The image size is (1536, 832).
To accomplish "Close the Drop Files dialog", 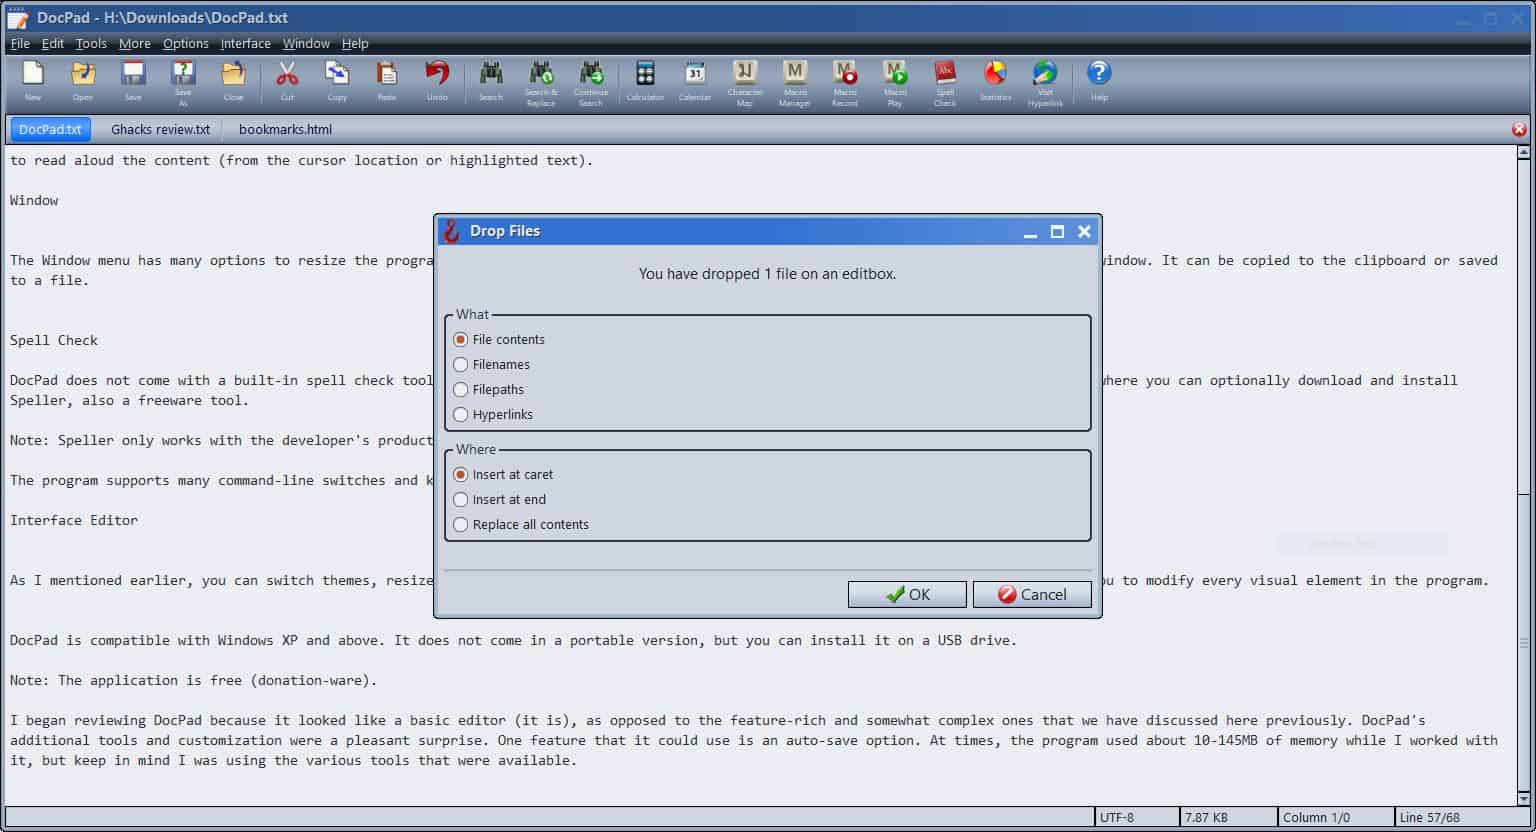I will point(1084,231).
